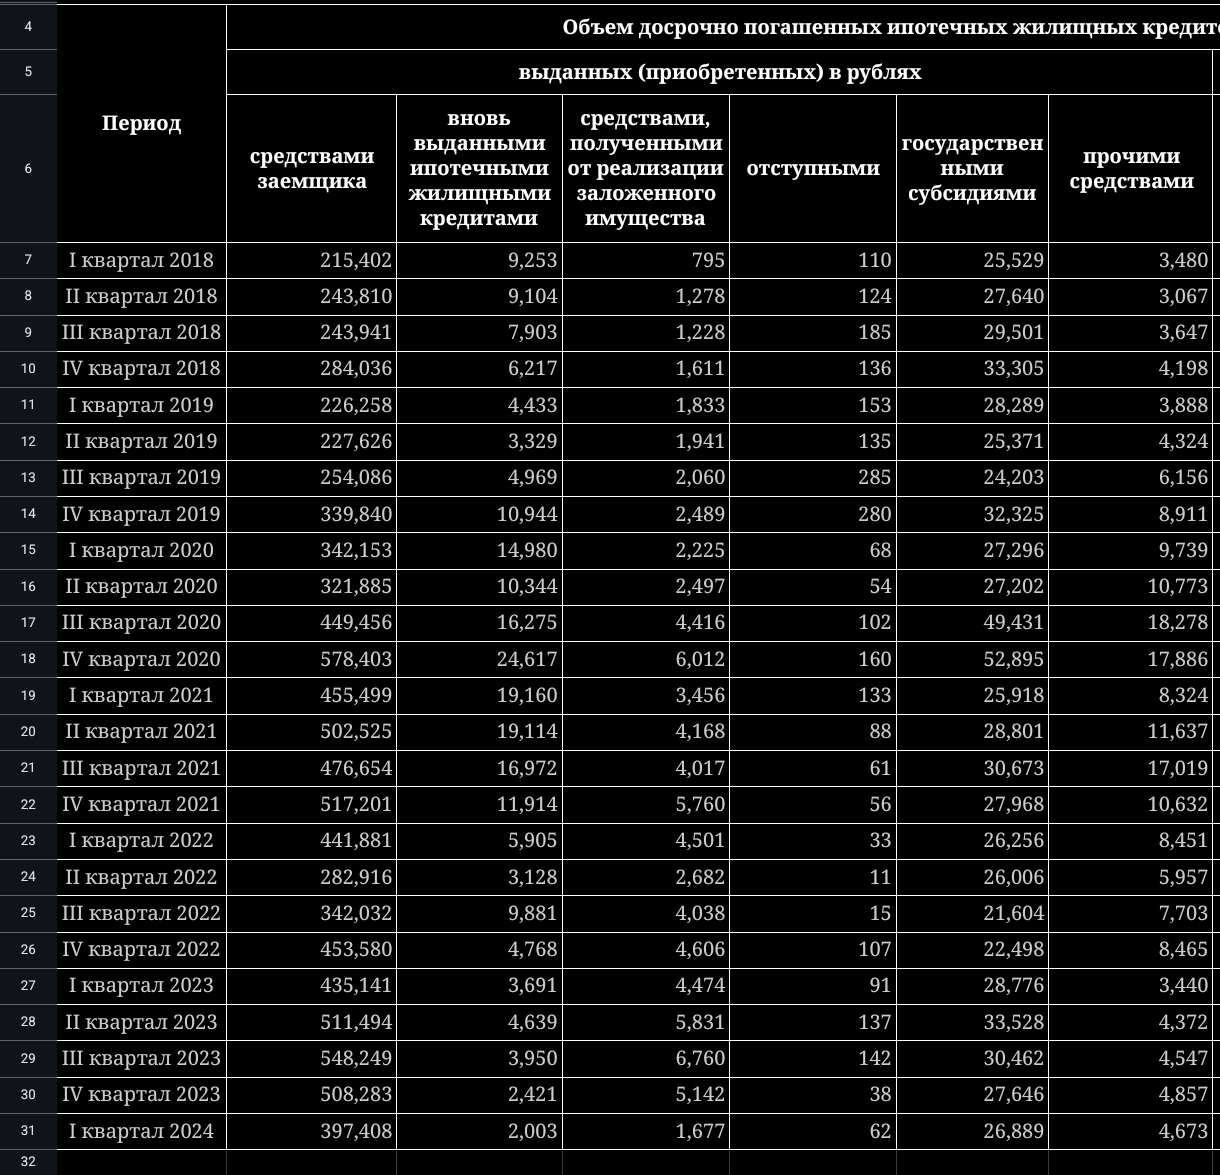The height and width of the screenshot is (1175, 1220).
Task: Select cell IV квартал 2022
Action: 142,949
